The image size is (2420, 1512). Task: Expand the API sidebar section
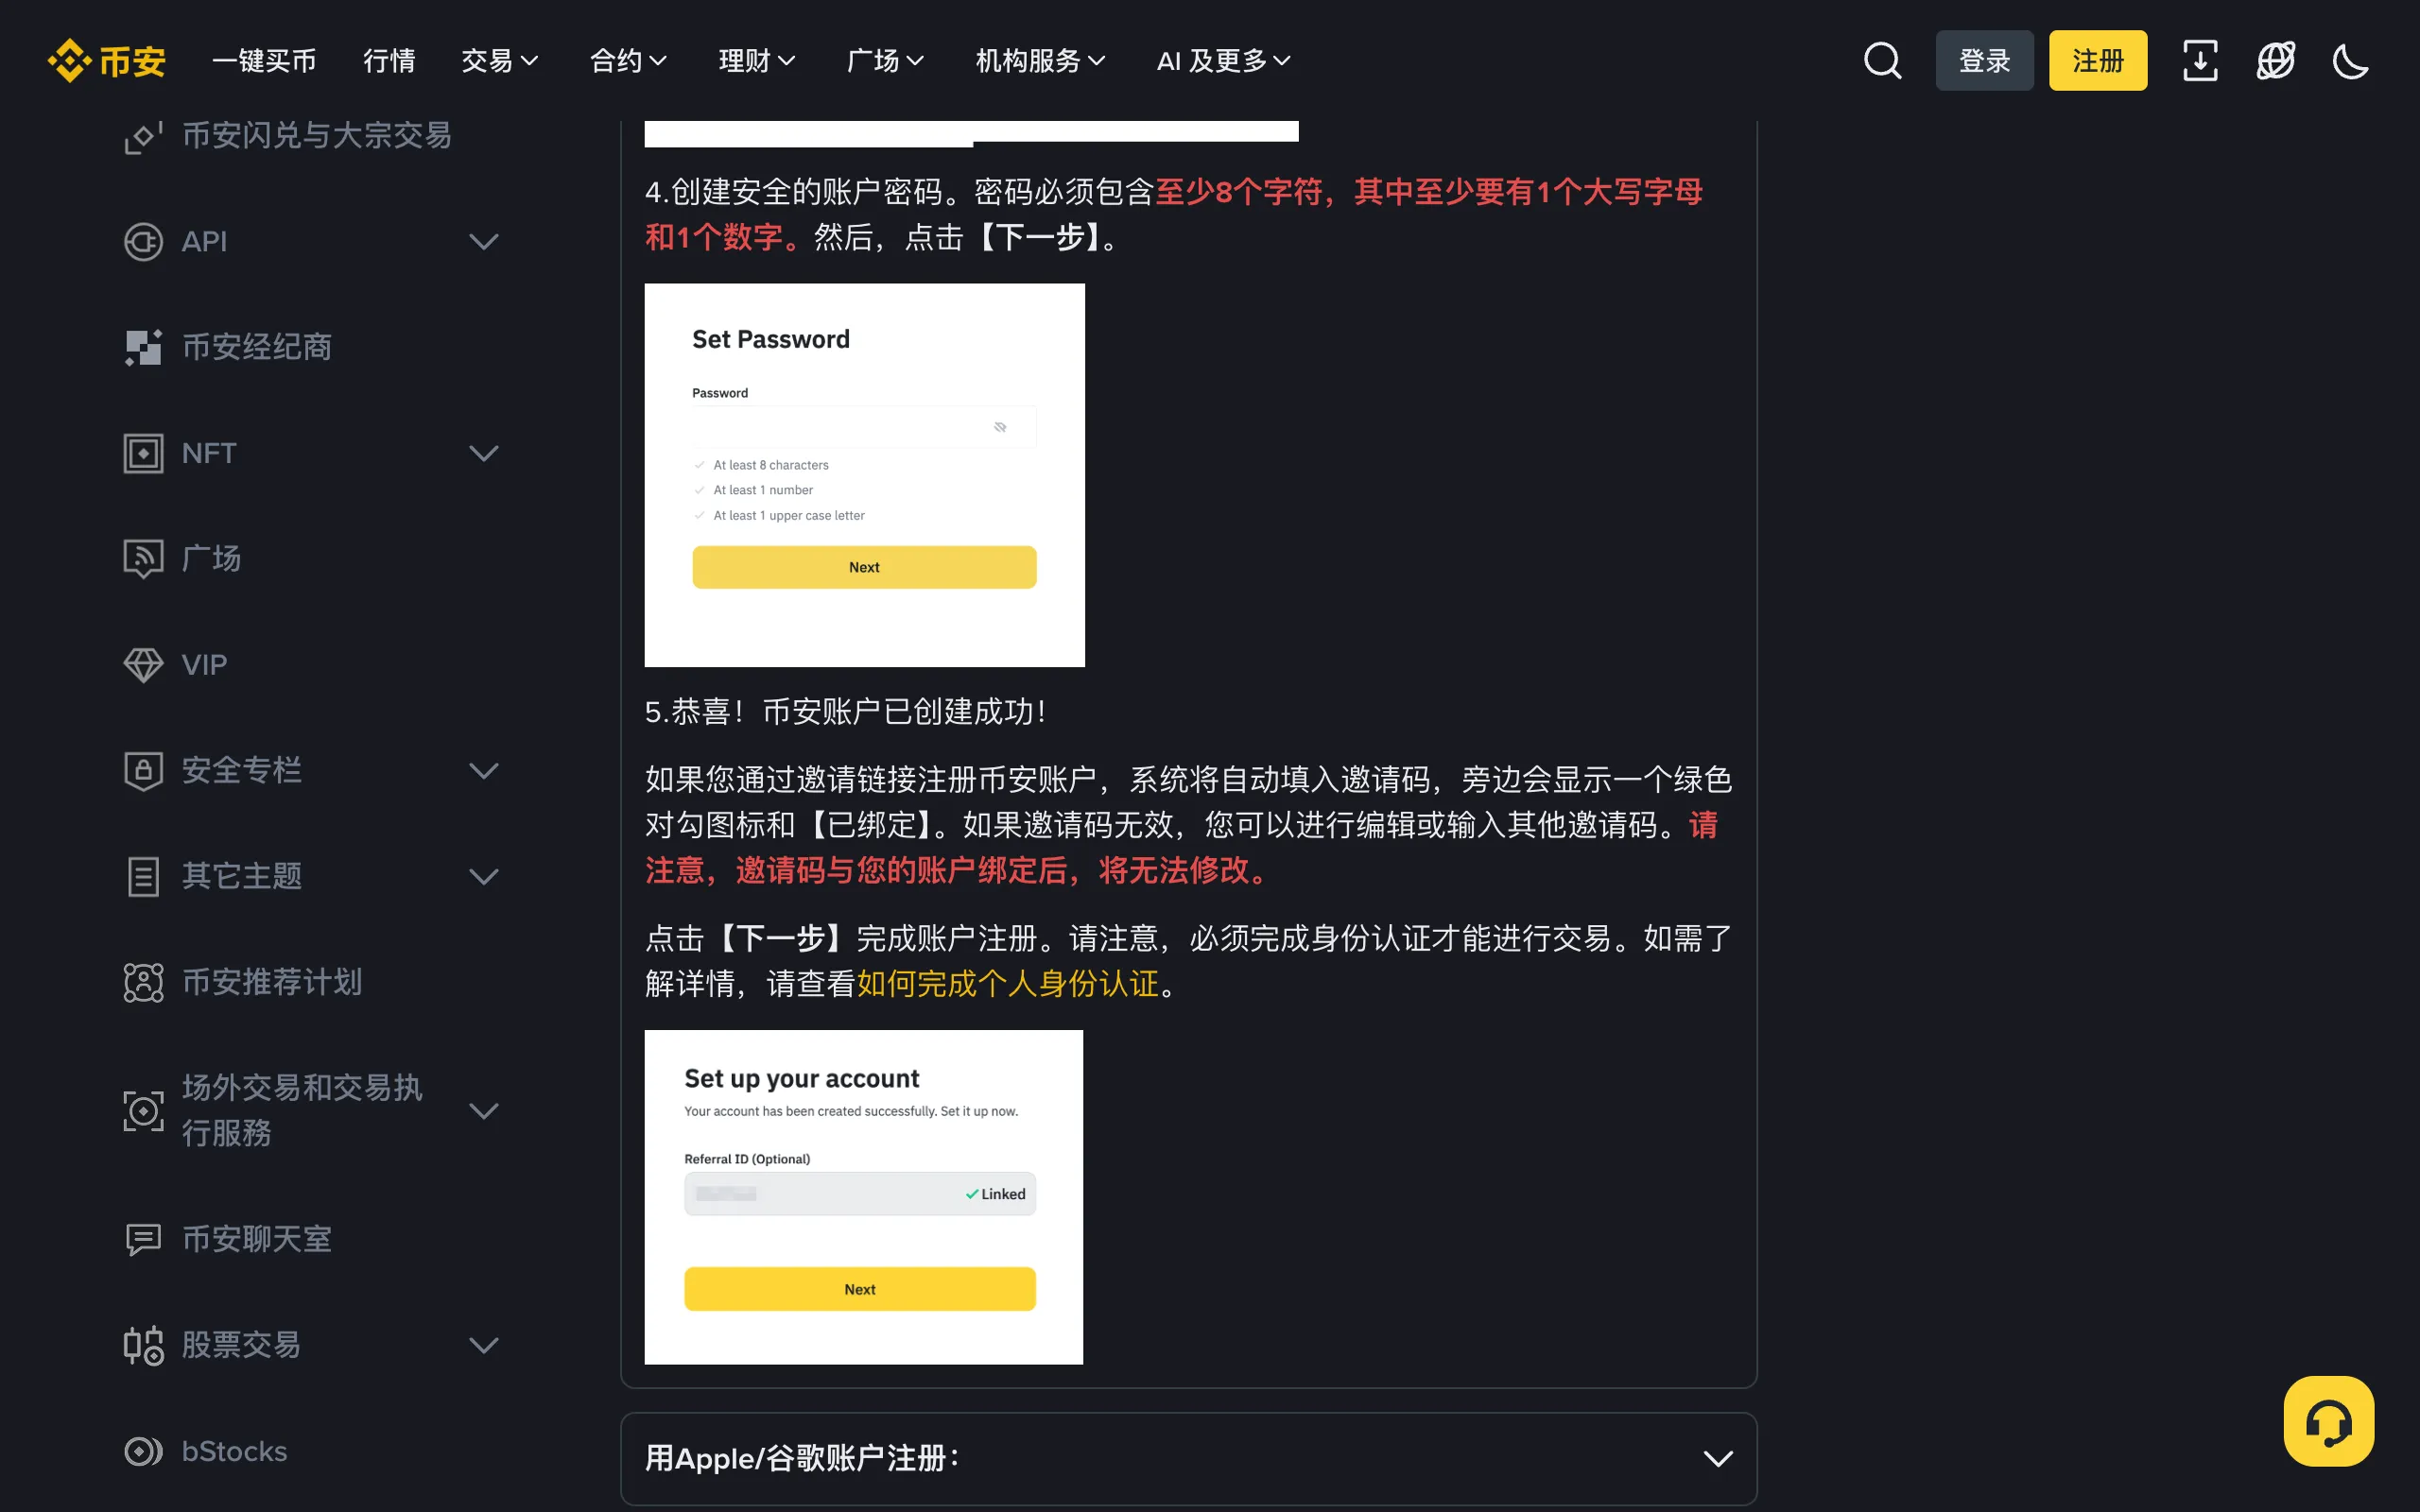(484, 242)
